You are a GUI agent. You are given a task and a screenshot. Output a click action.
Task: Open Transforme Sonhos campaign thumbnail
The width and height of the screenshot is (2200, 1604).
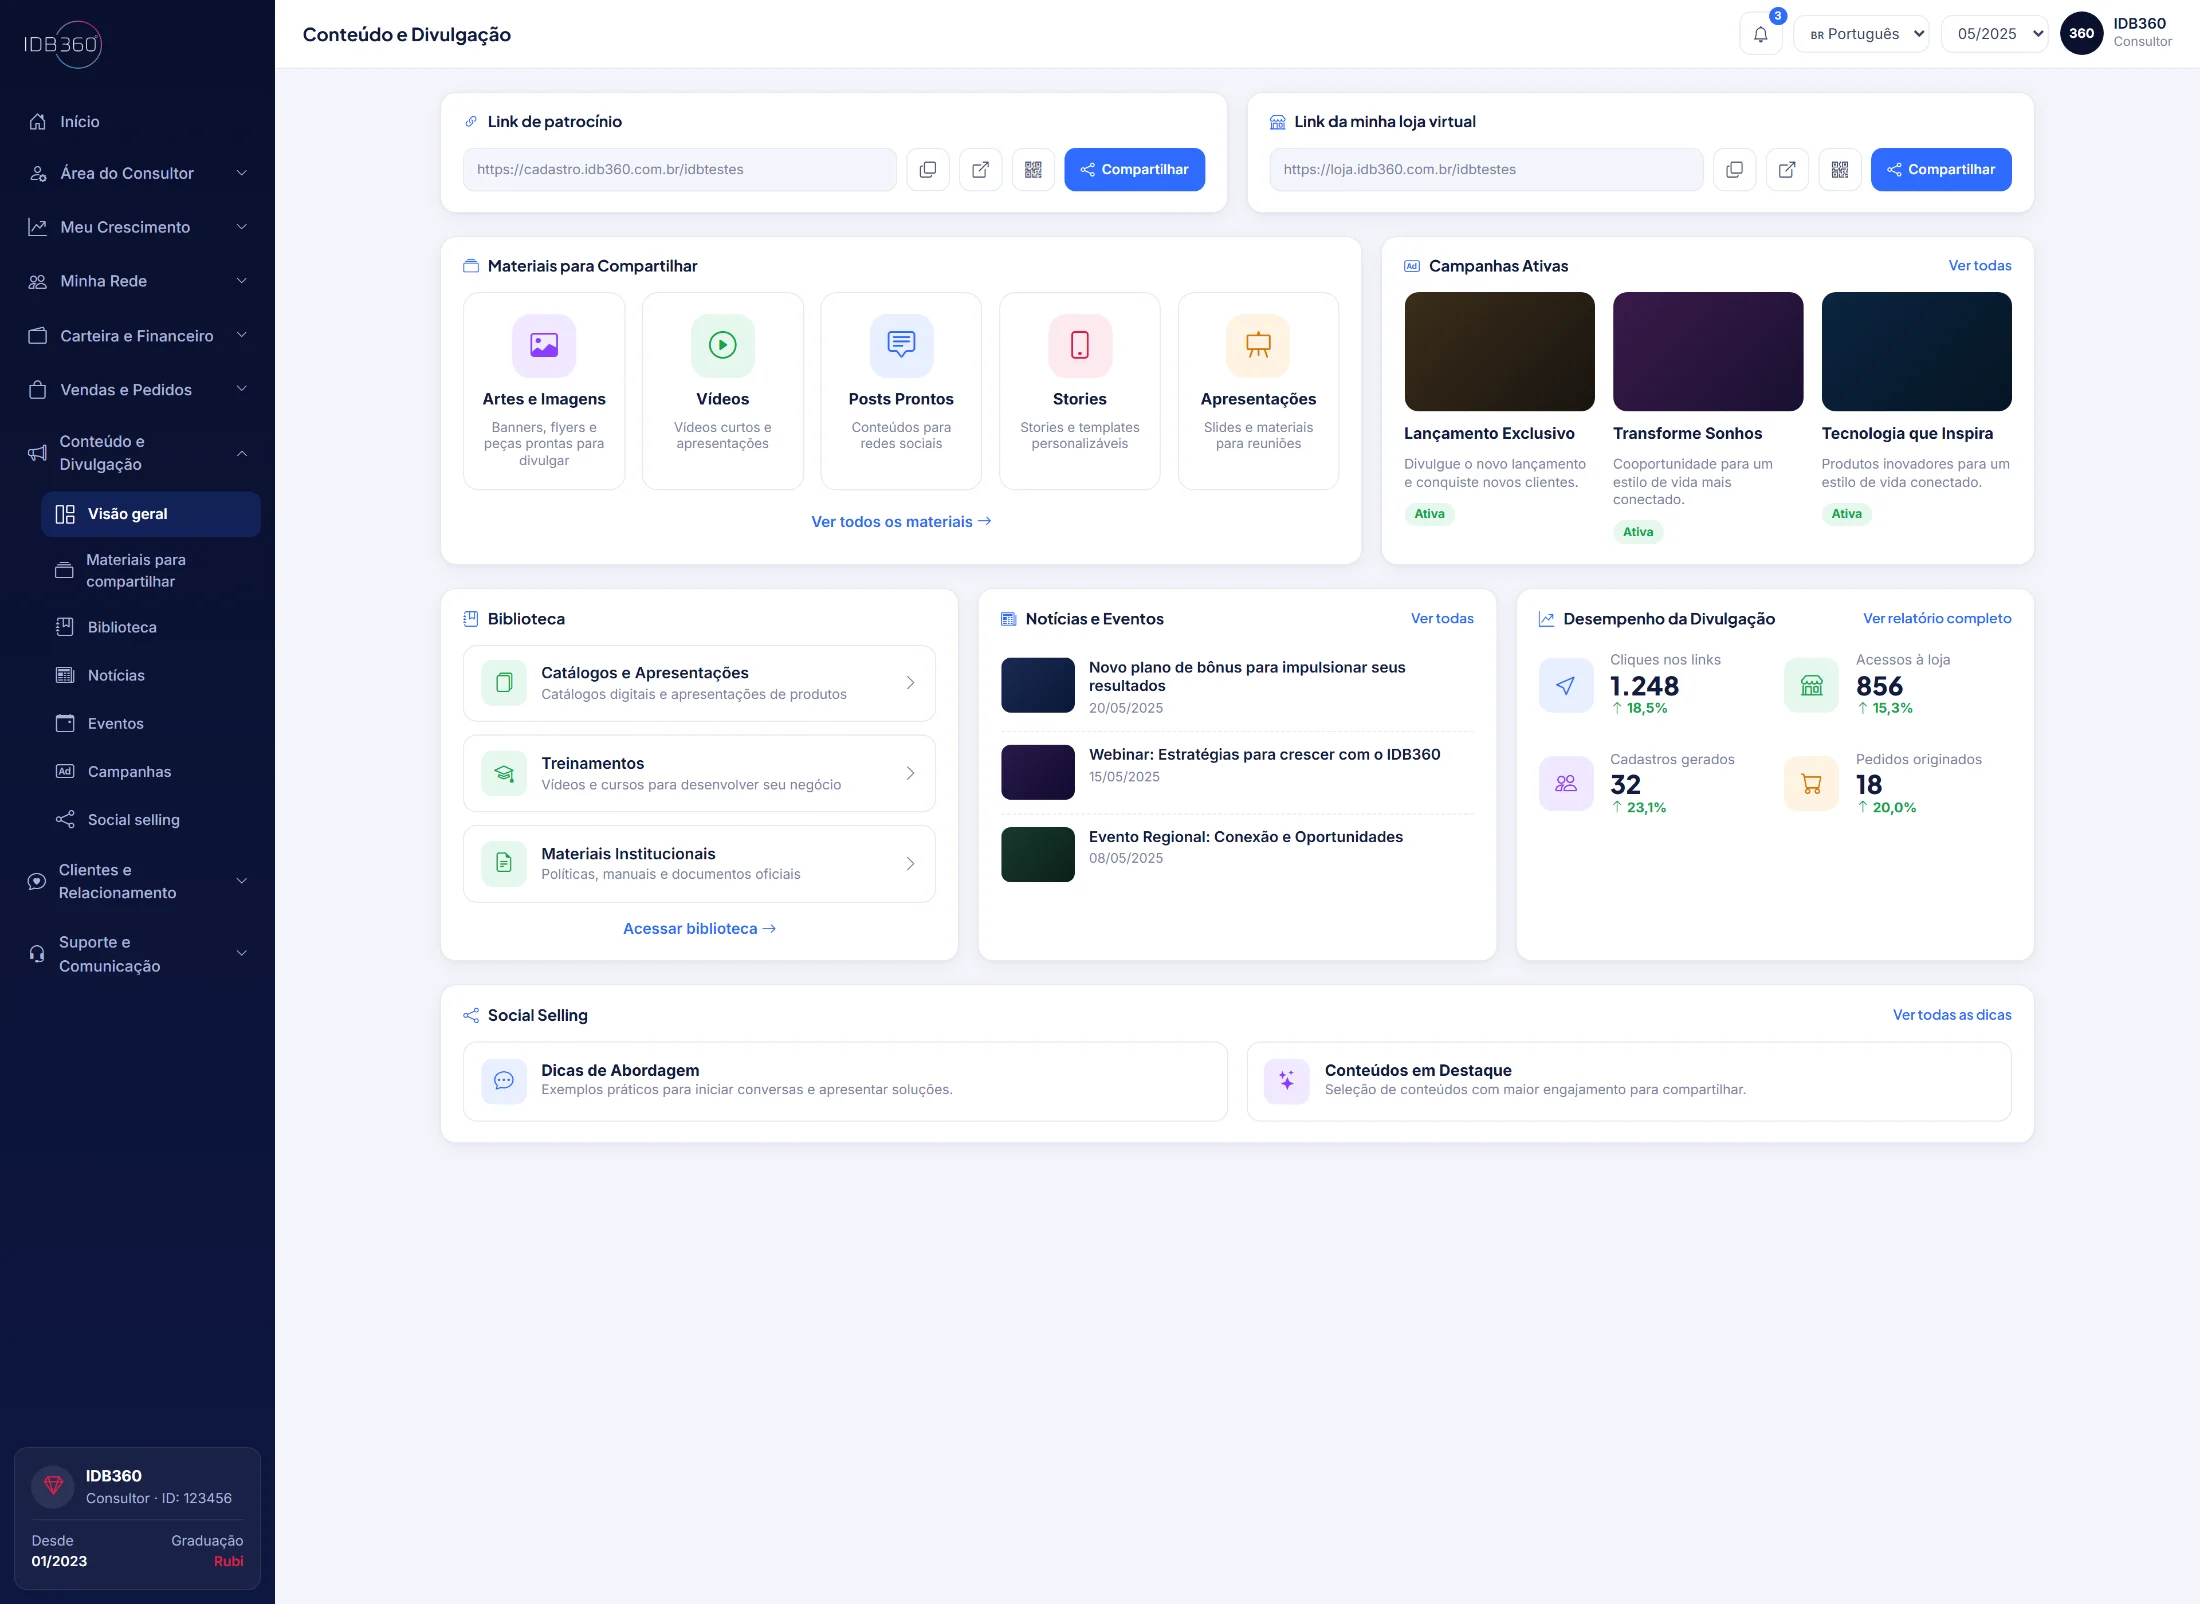coord(1708,352)
